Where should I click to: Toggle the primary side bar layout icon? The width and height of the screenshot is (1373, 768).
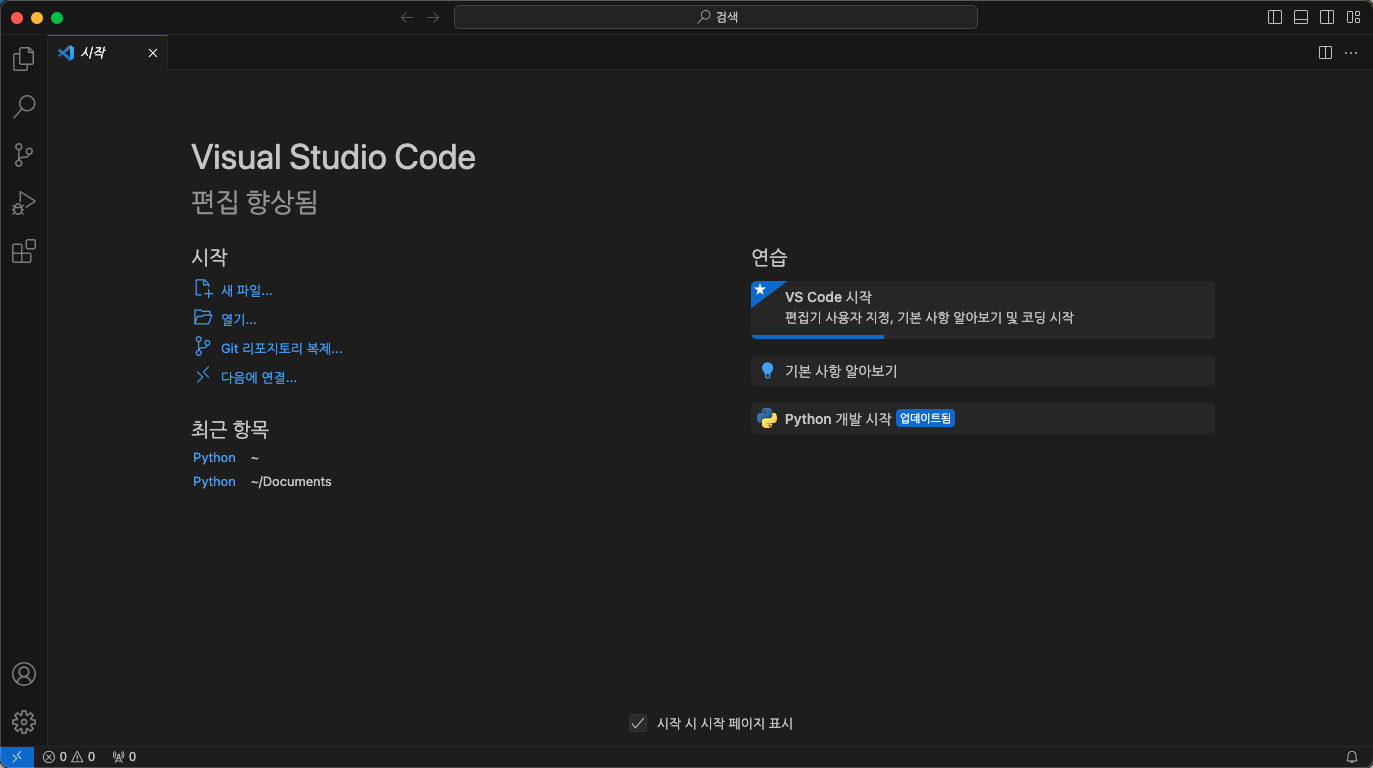(1275, 17)
